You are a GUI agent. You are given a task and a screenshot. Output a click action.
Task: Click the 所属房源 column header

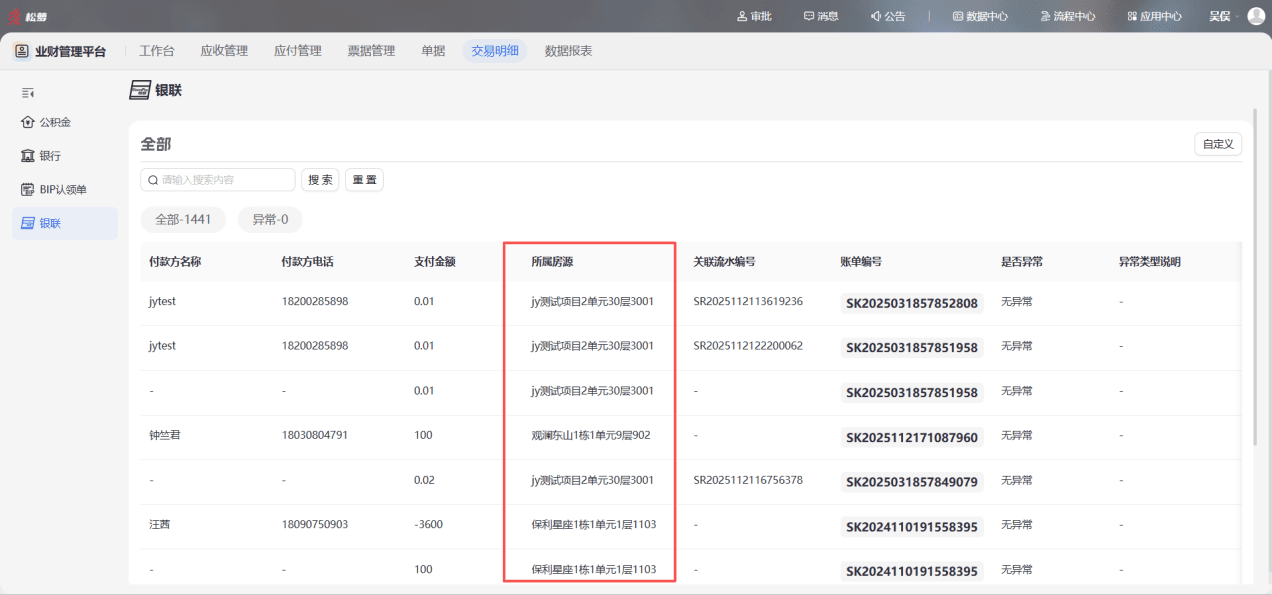[552, 262]
